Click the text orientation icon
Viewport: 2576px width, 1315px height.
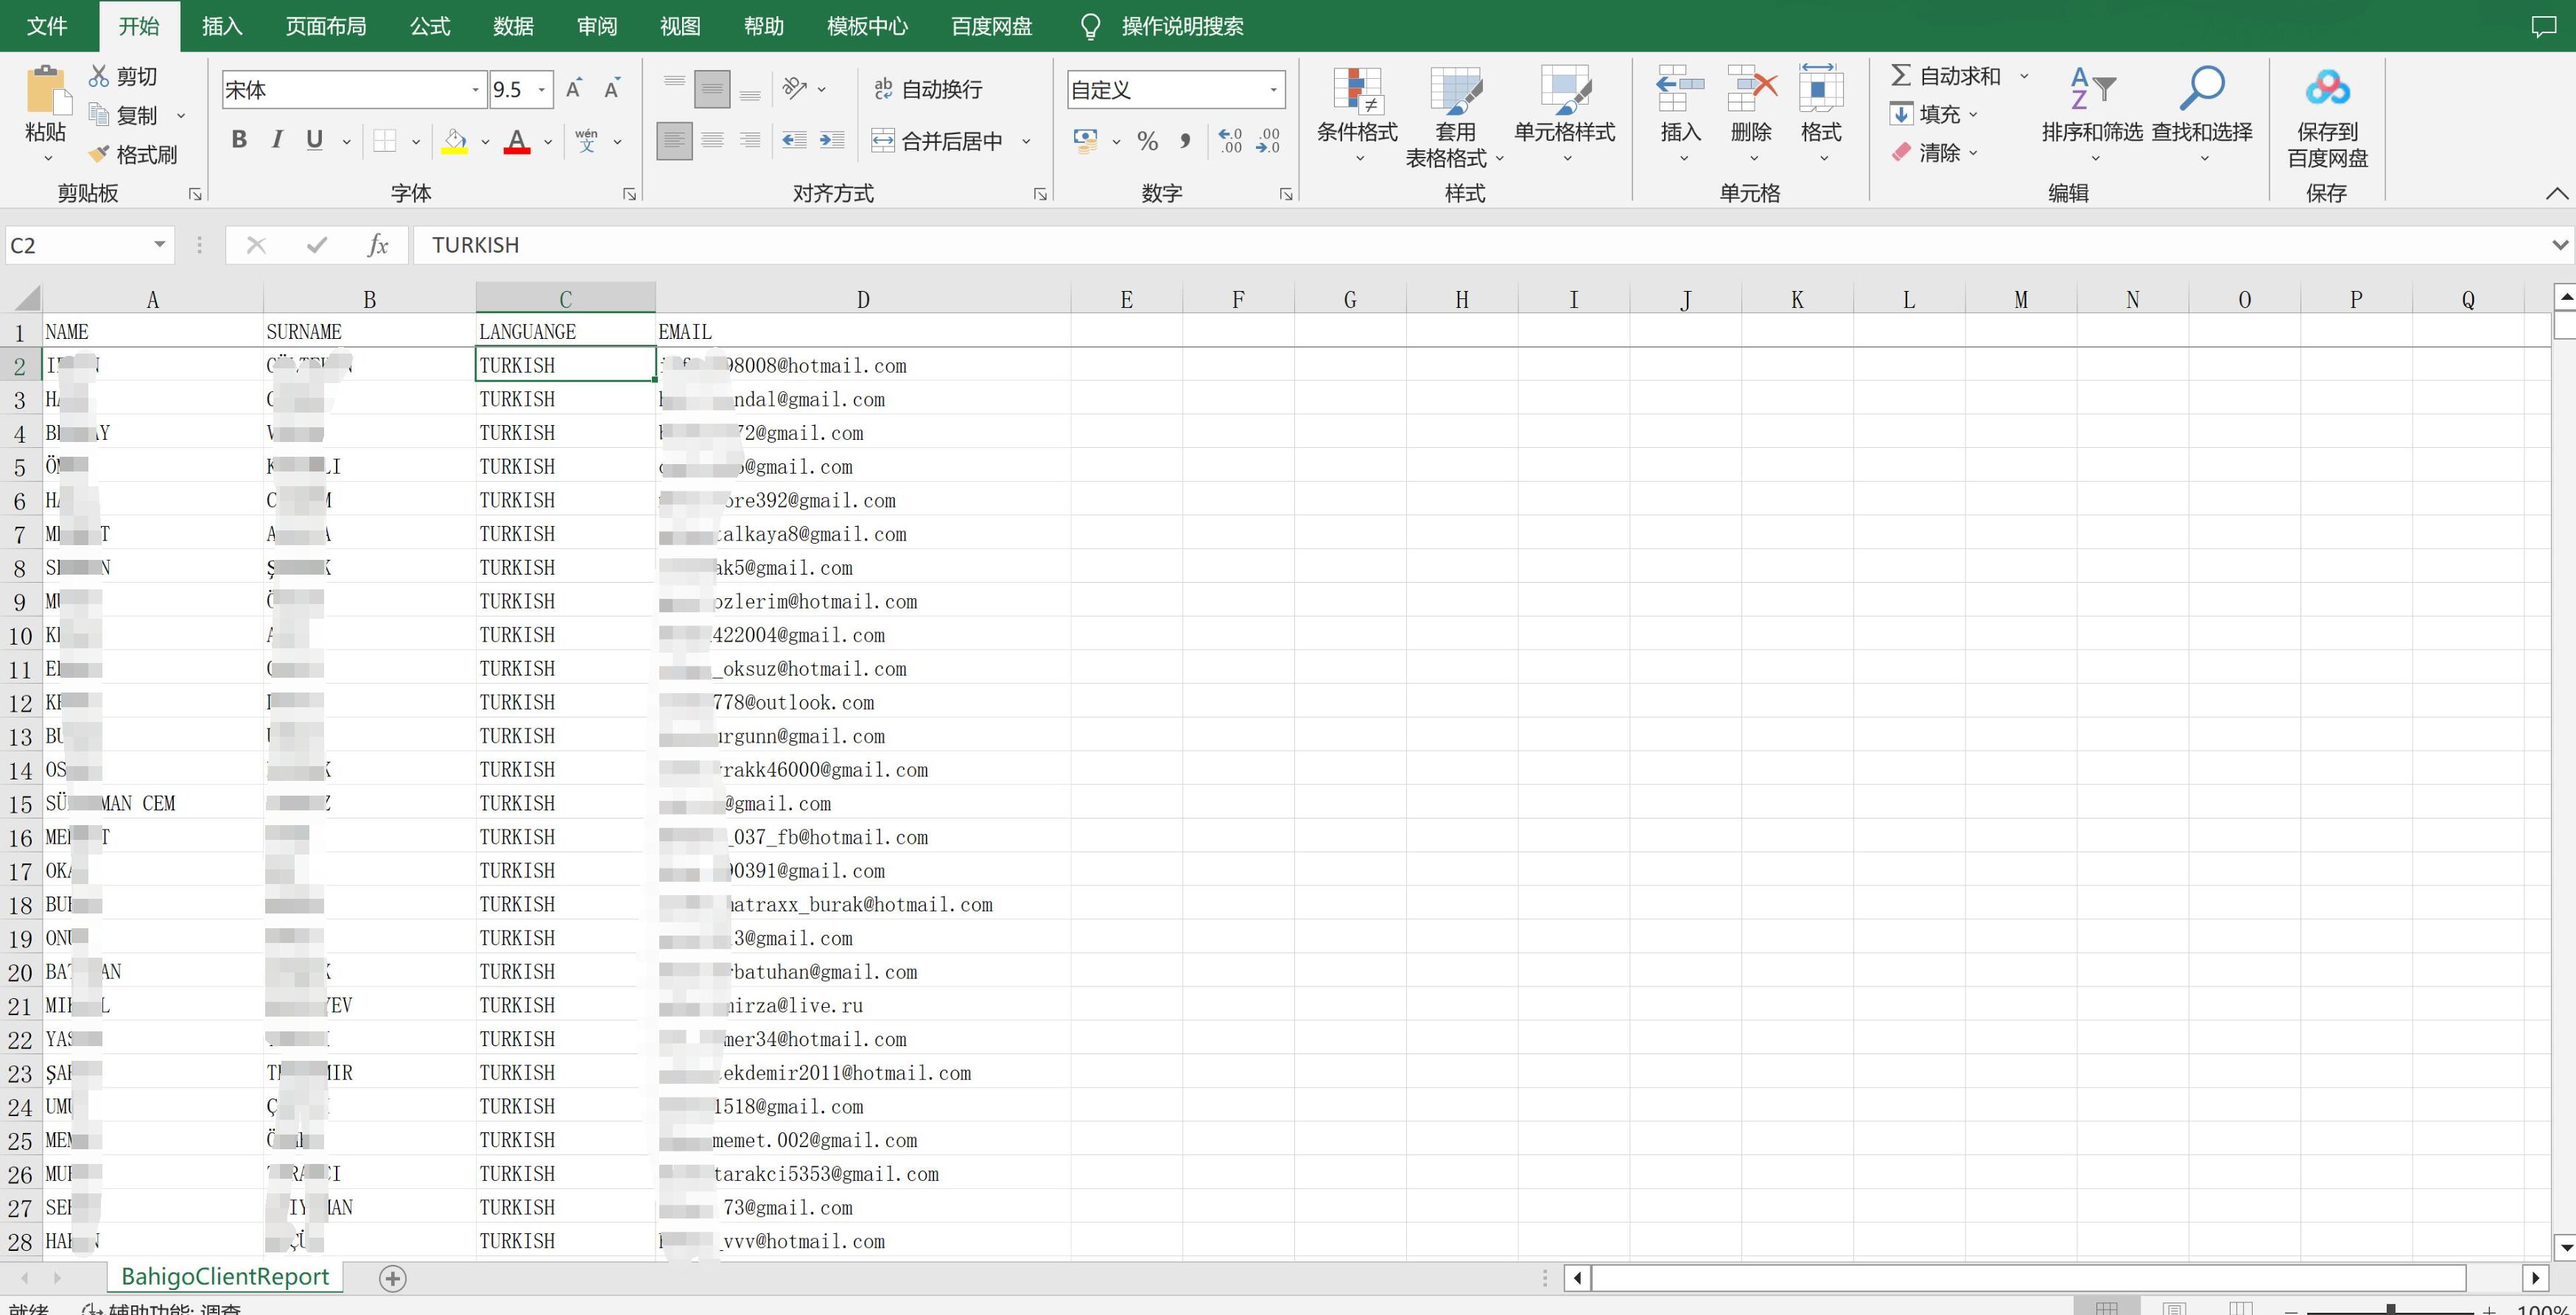(795, 89)
